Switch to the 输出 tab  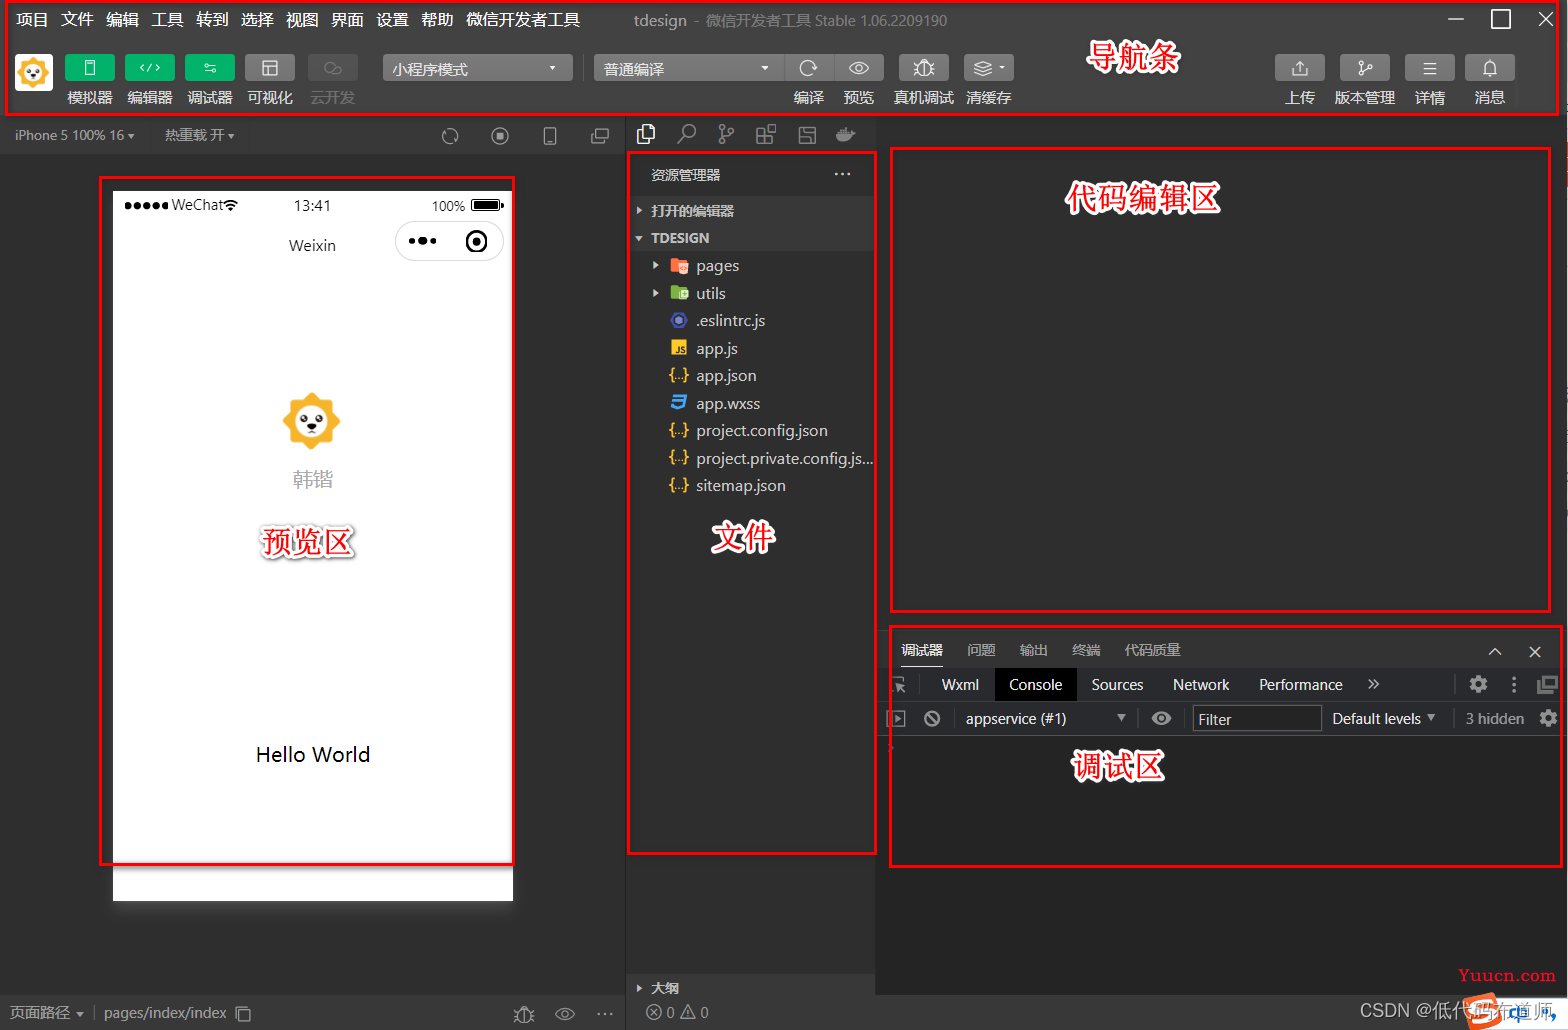1033,650
